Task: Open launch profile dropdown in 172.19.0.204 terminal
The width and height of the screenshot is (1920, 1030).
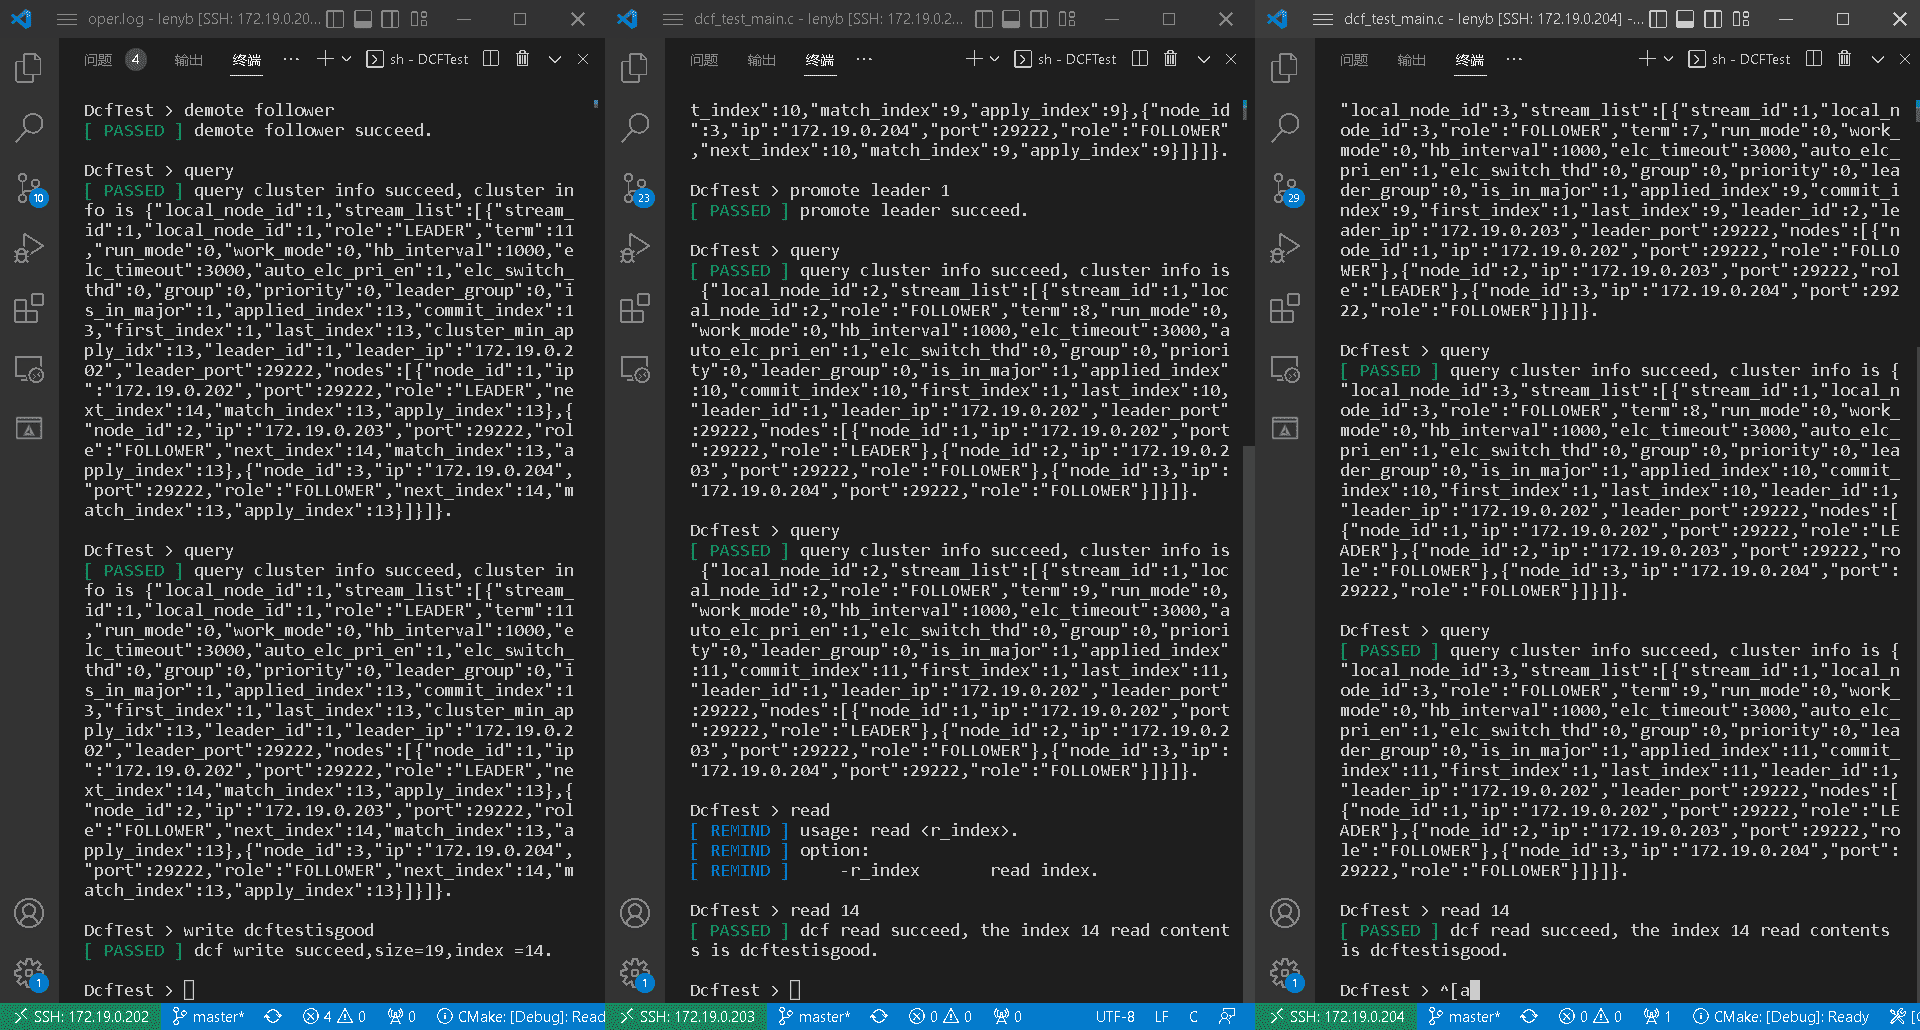Action: point(1668,59)
